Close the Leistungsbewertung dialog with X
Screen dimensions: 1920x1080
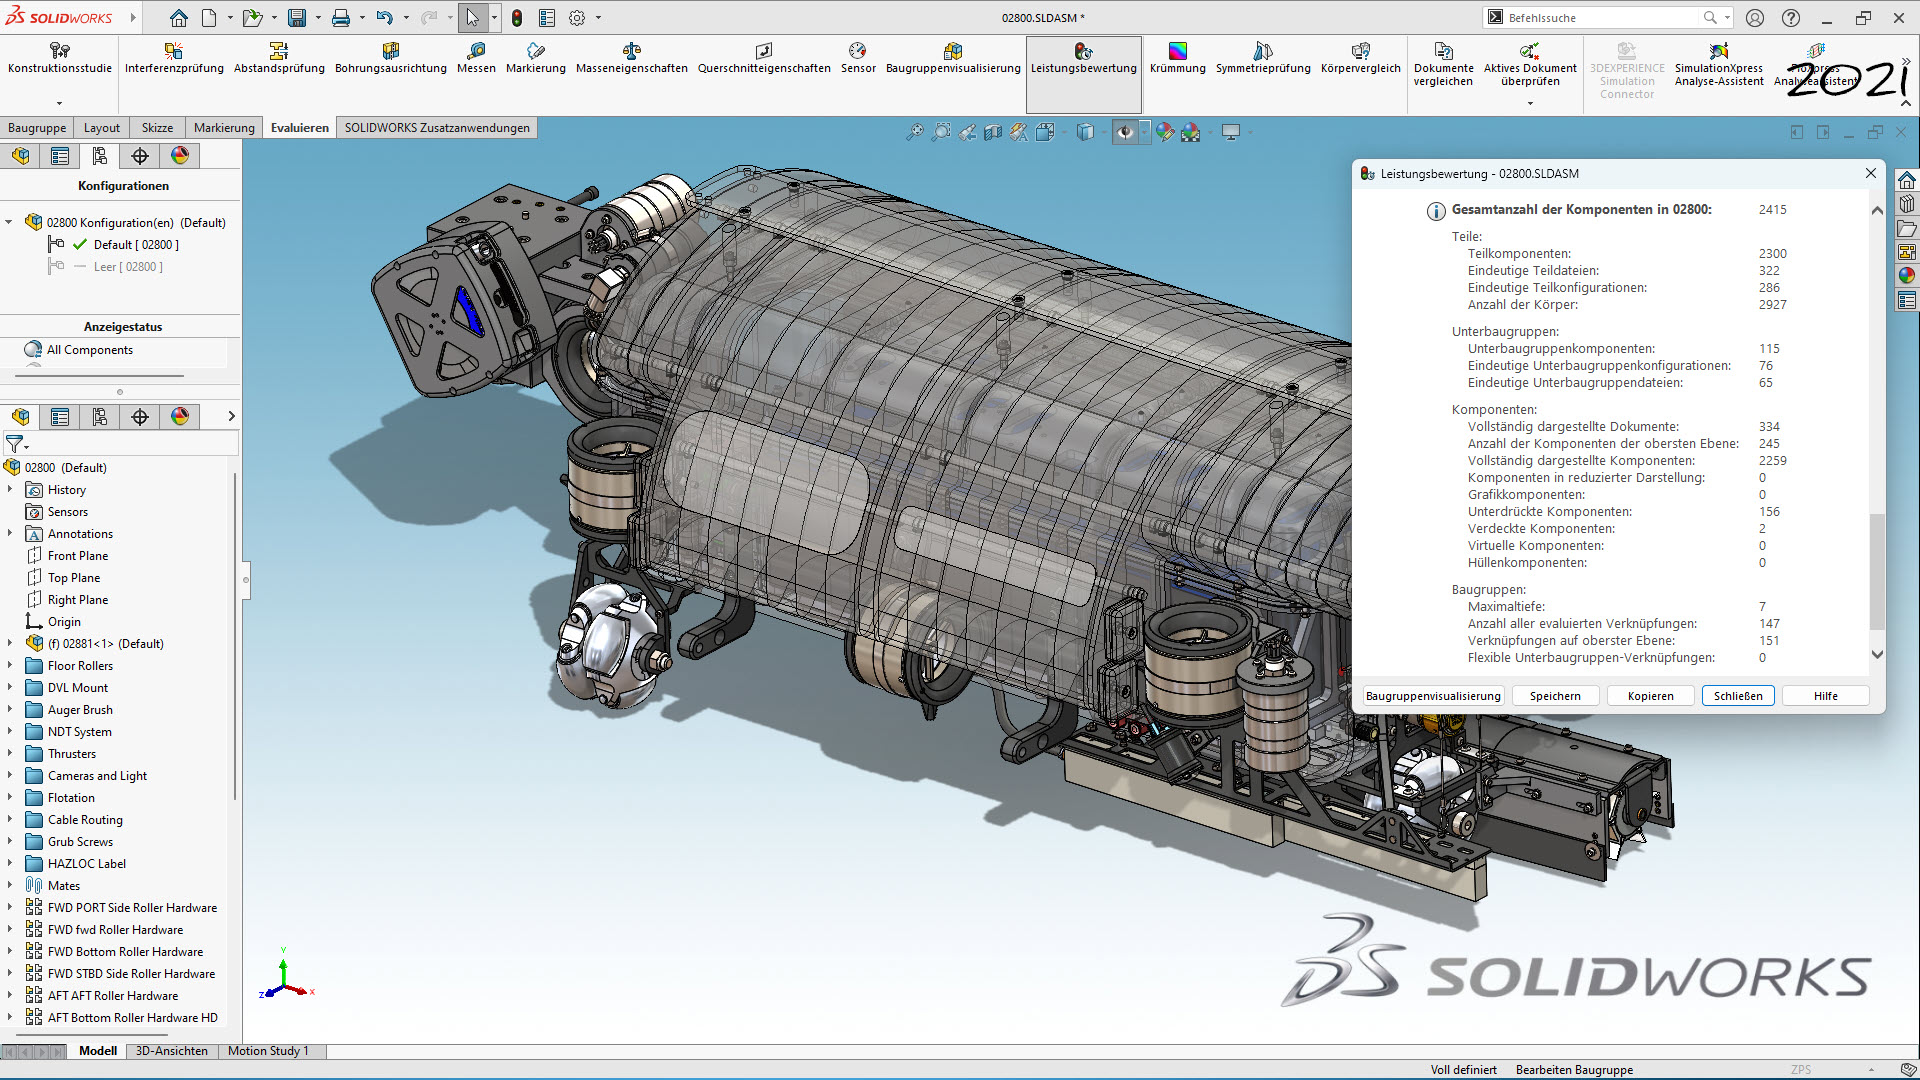click(1870, 173)
